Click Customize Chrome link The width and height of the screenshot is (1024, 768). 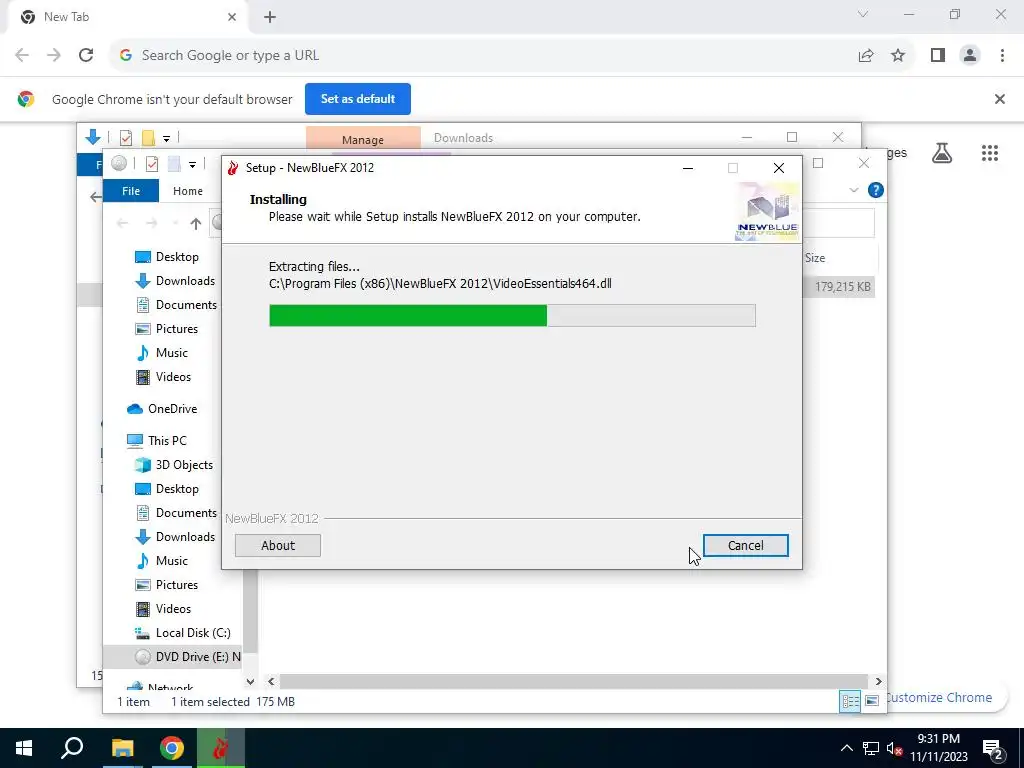tap(939, 697)
